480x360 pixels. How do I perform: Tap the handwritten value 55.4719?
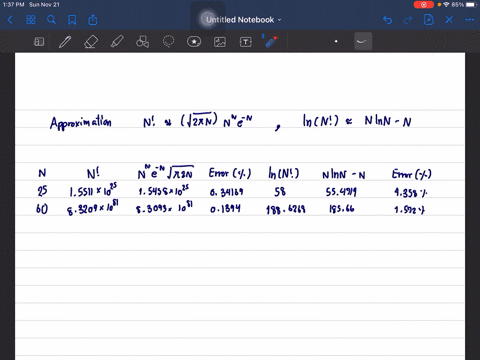pos(341,192)
